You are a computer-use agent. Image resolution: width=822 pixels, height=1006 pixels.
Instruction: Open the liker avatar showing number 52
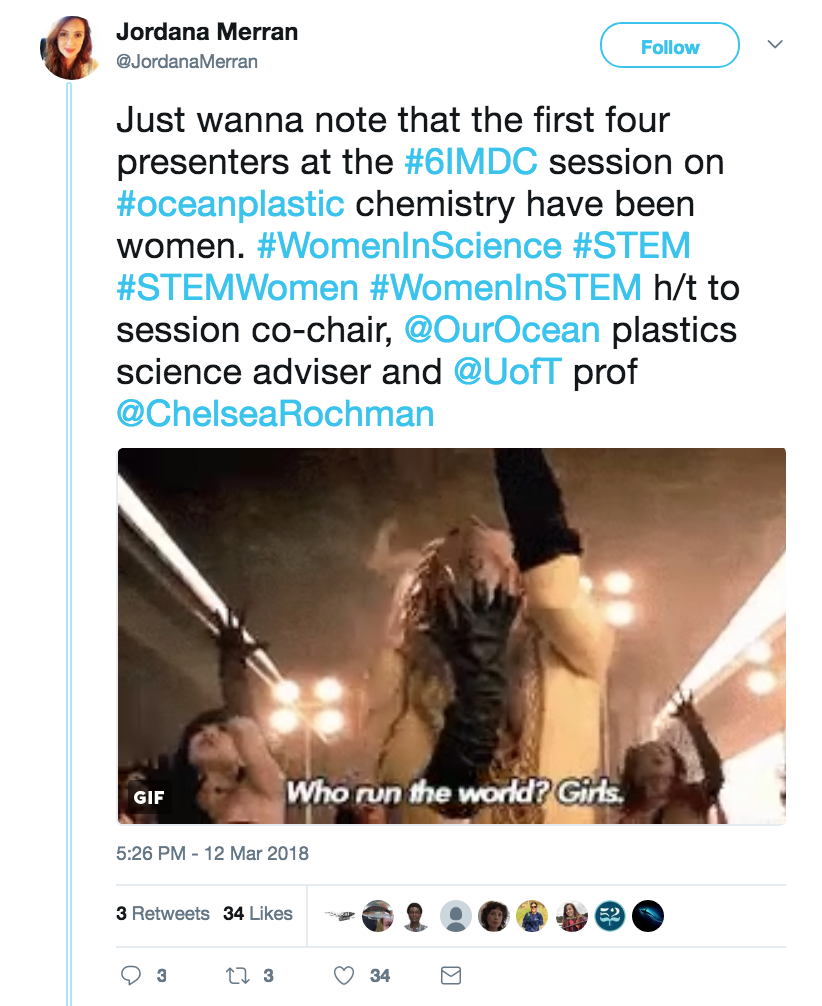tap(610, 915)
